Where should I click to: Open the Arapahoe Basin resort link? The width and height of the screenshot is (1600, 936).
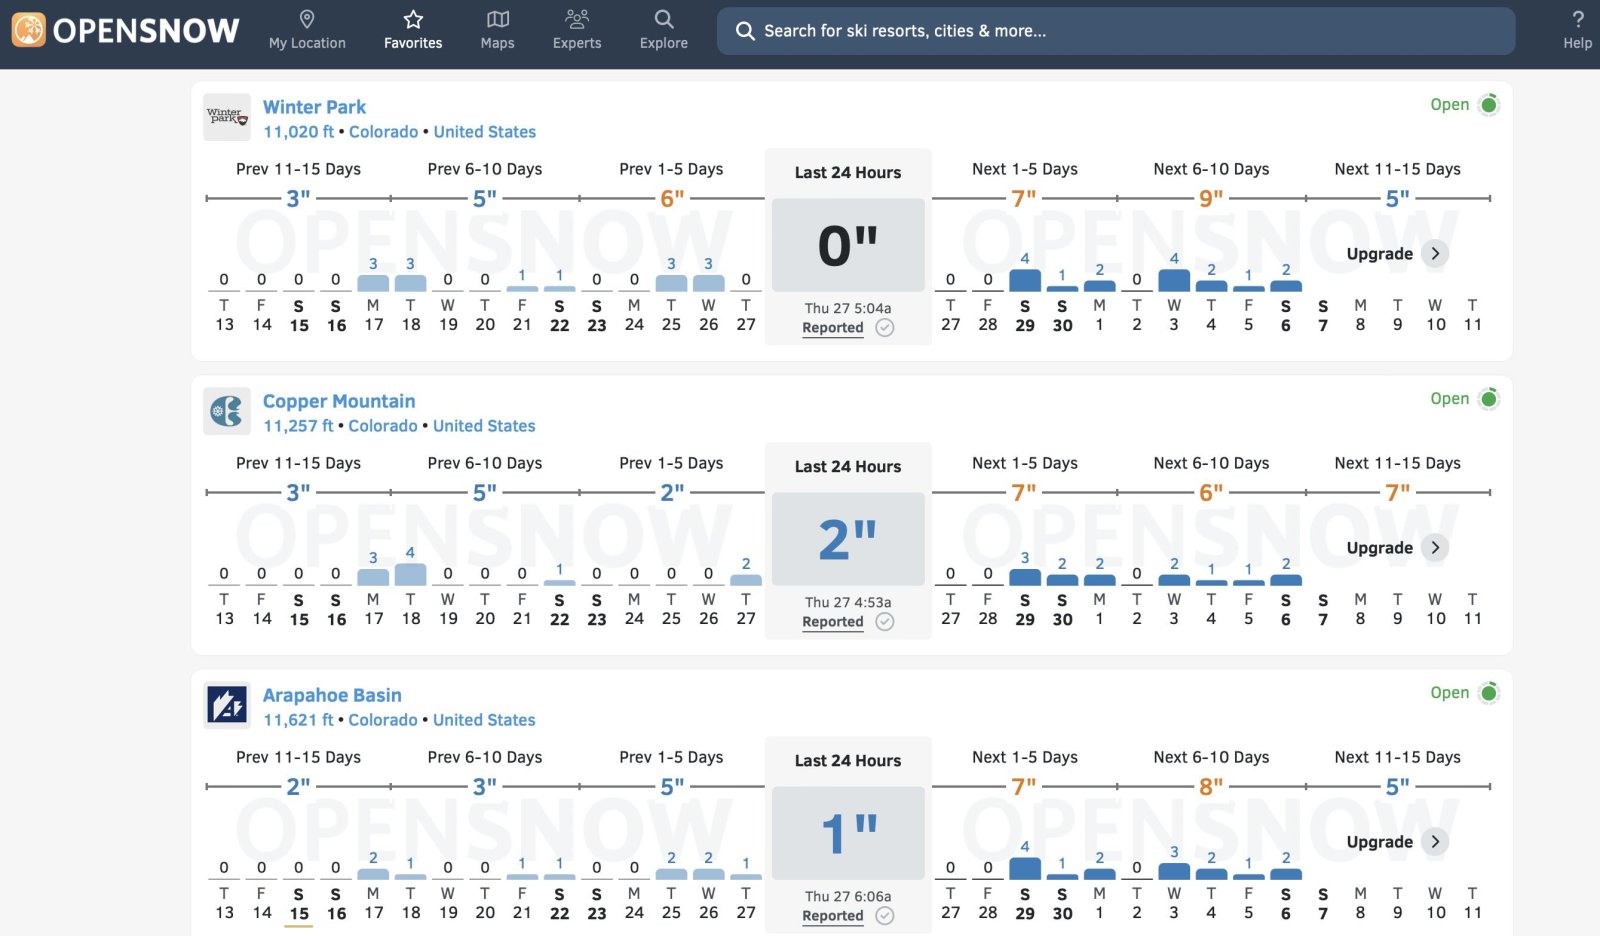[332, 695]
